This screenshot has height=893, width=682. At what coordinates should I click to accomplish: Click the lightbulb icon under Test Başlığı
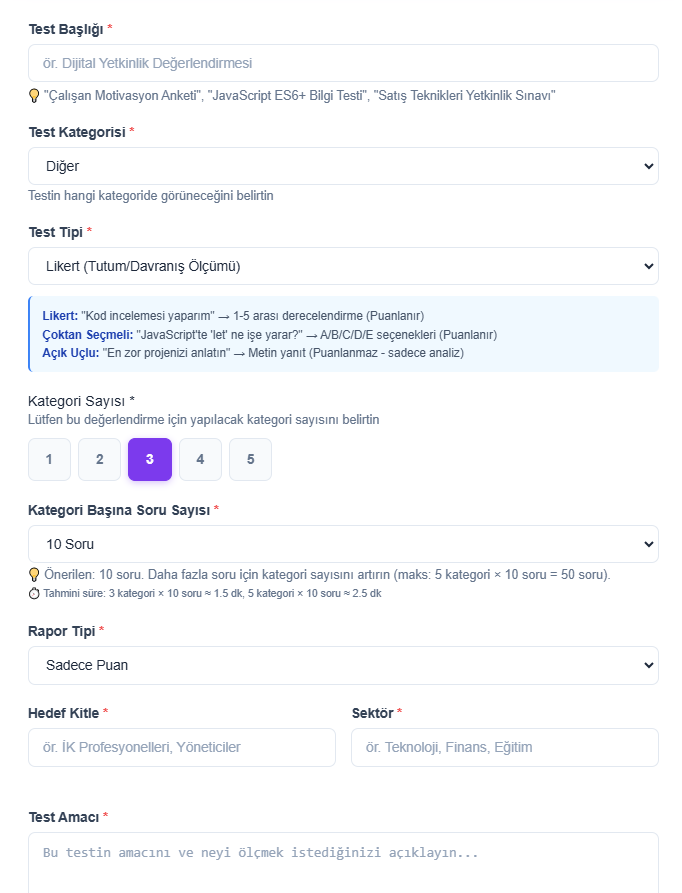(34, 96)
